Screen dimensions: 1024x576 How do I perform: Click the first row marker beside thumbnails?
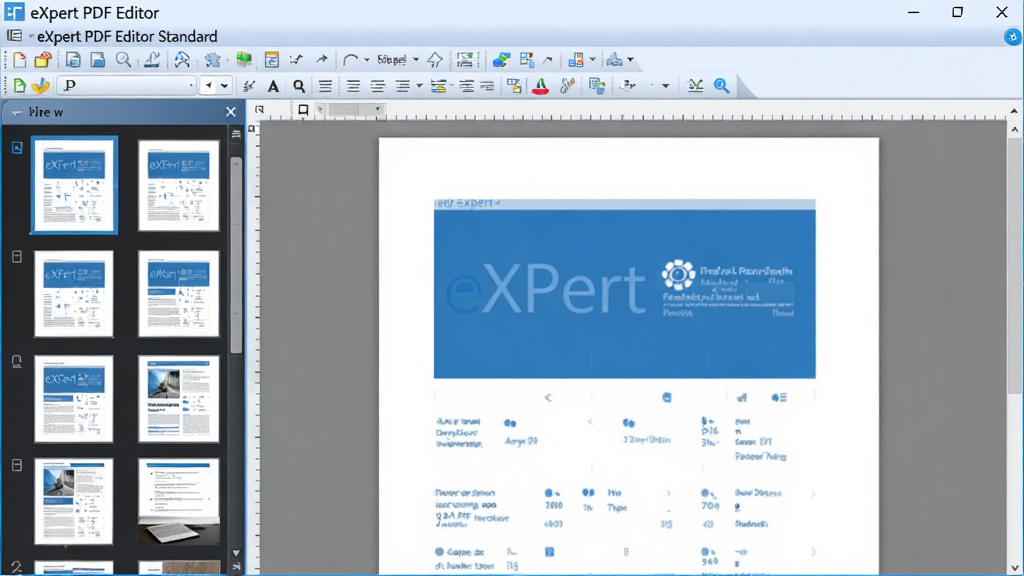17,148
